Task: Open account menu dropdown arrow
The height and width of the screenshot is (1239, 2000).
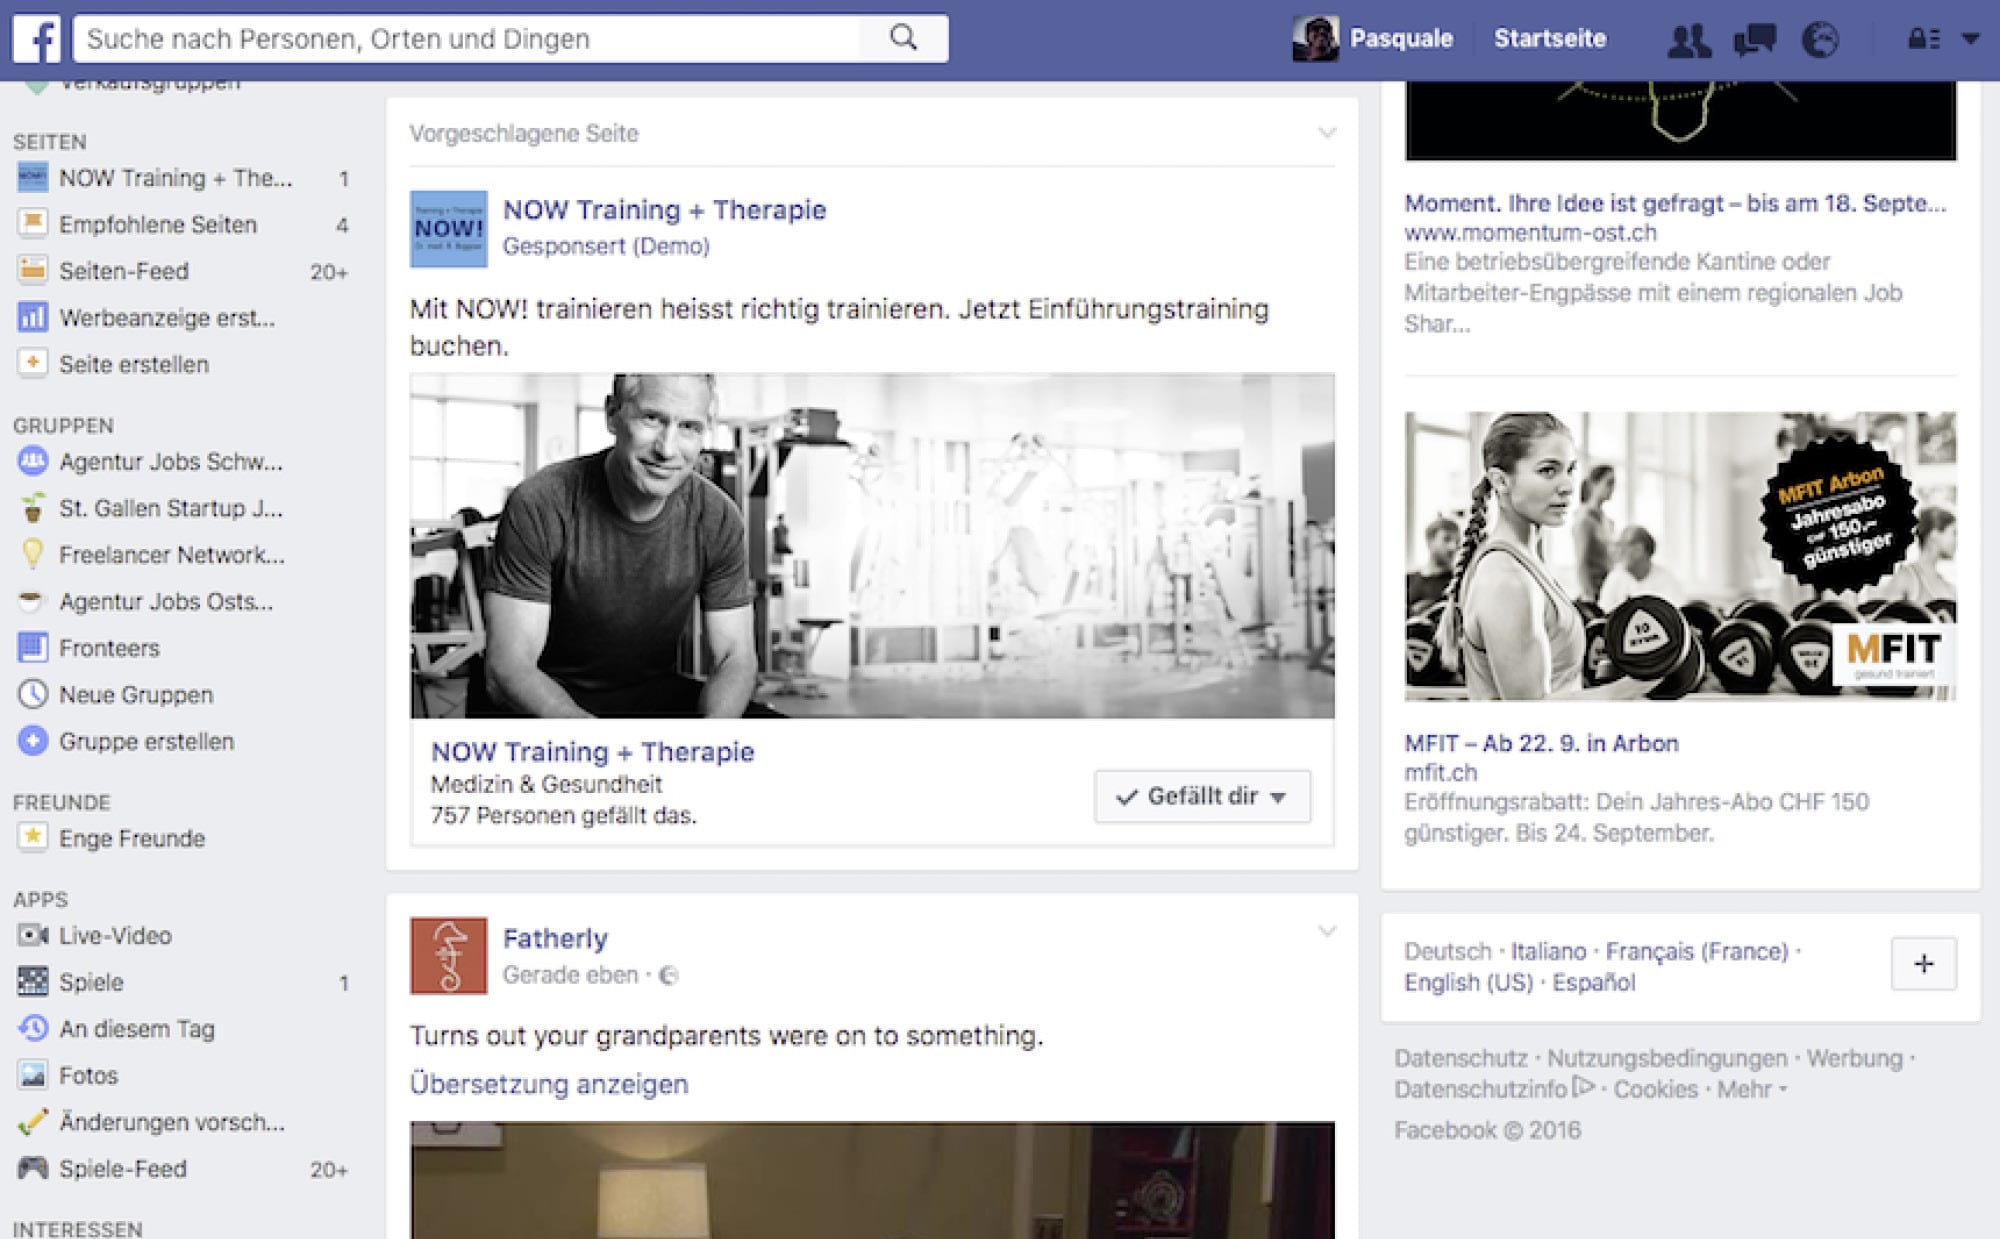Action: (1970, 39)
